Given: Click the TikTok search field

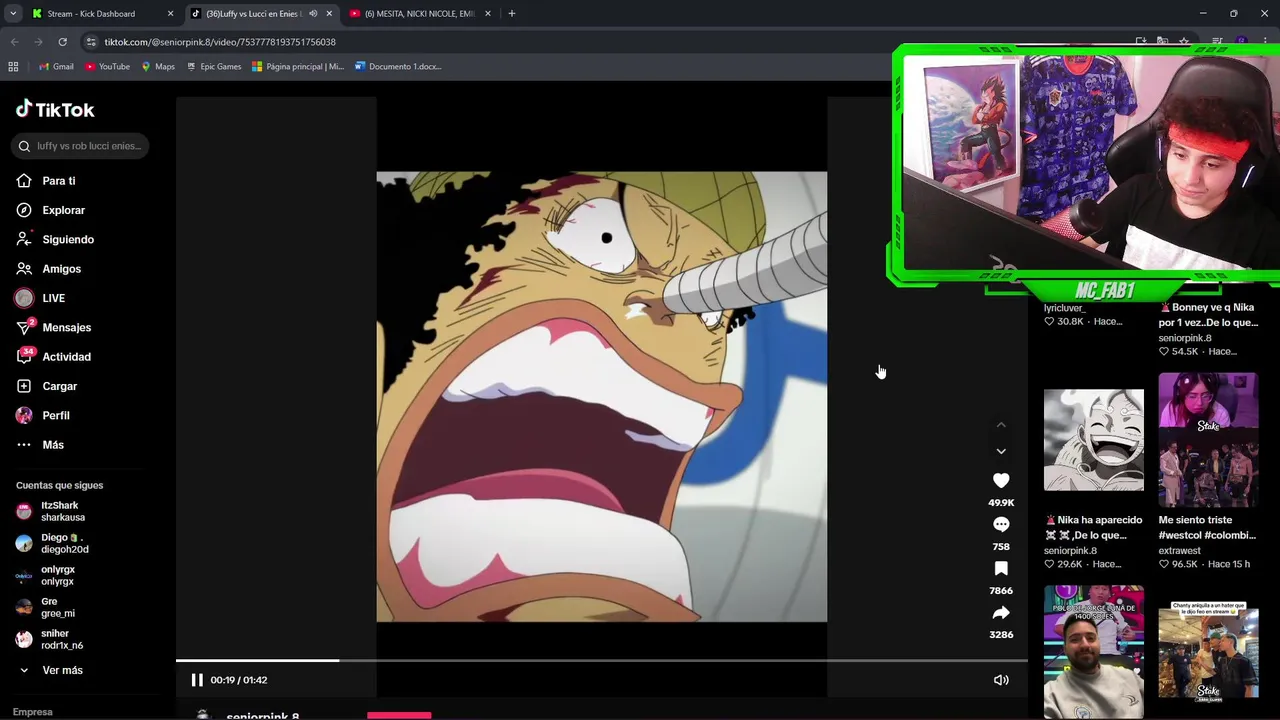Looking at the screenshot, I should pyautogui.click(x=81, y=146).
